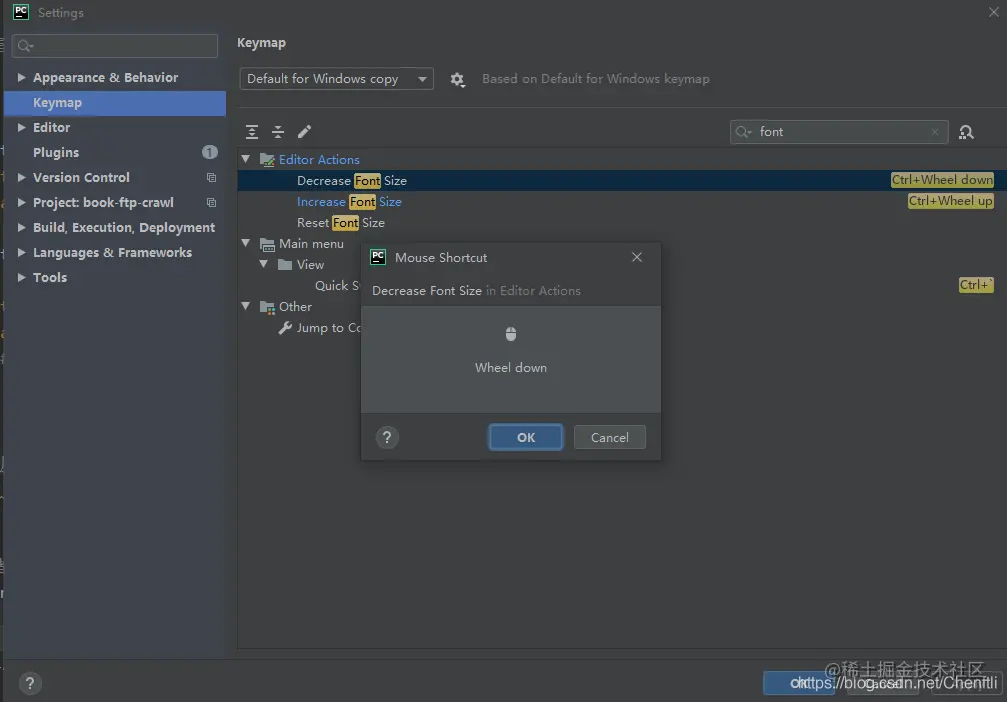Expand Build, Execution, Deployment section
Image resolution: width=1007 pixels, height=702 pixels.
[21, 227]
